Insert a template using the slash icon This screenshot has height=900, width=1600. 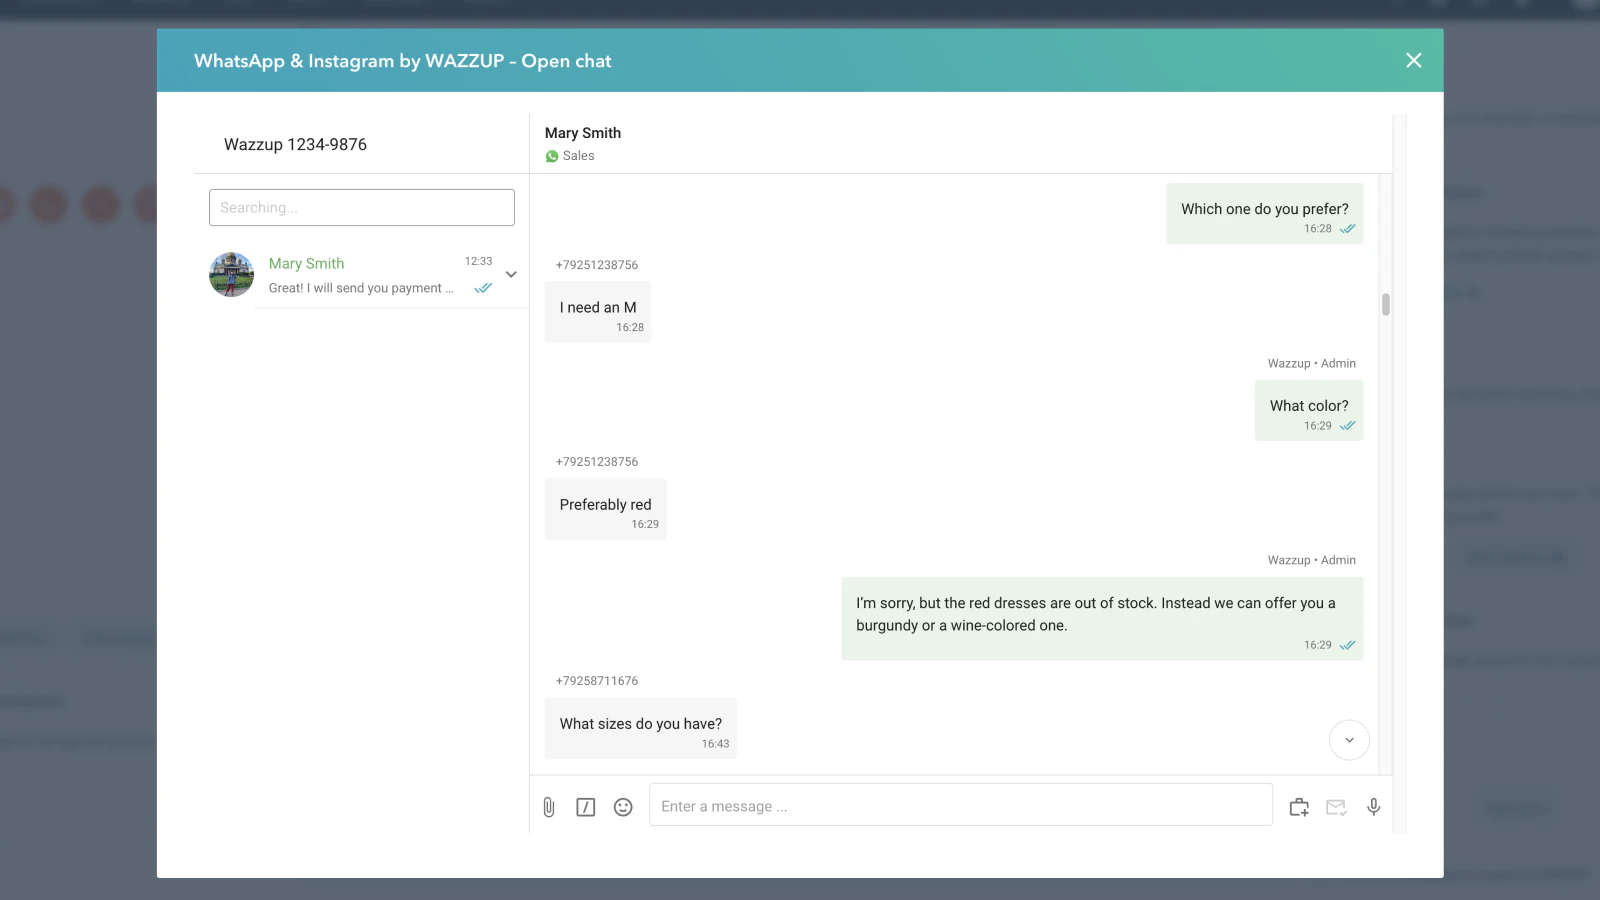click(585, 806)
